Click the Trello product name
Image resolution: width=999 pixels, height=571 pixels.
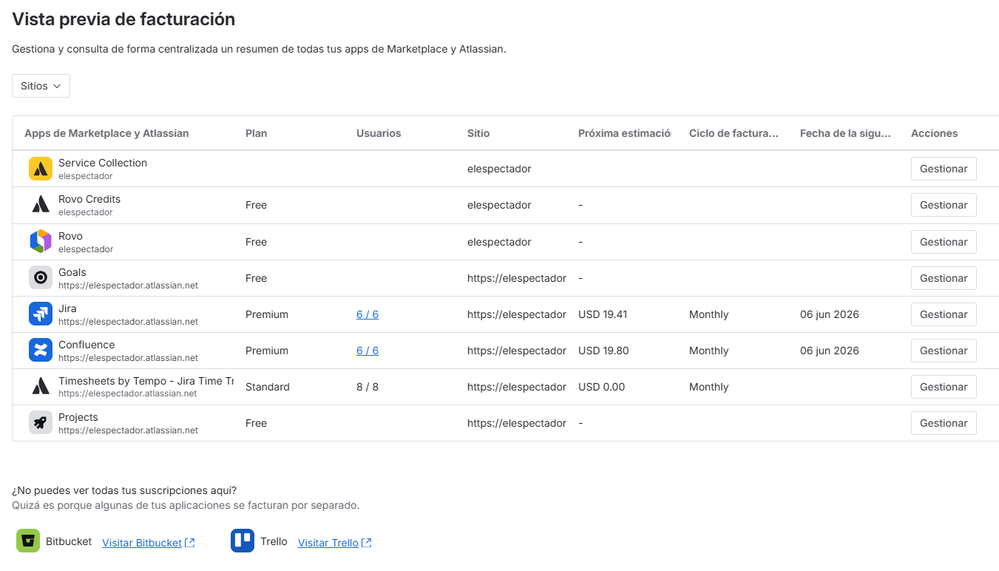coord(274,542)
